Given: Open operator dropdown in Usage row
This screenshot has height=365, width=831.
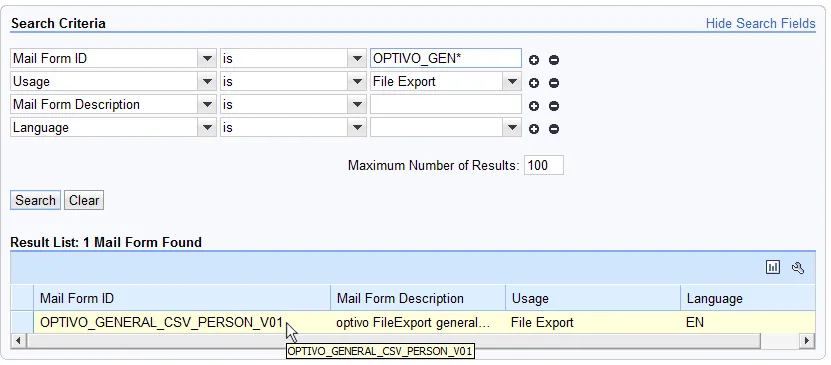Looking at the screenshot, I should (357, 82).
